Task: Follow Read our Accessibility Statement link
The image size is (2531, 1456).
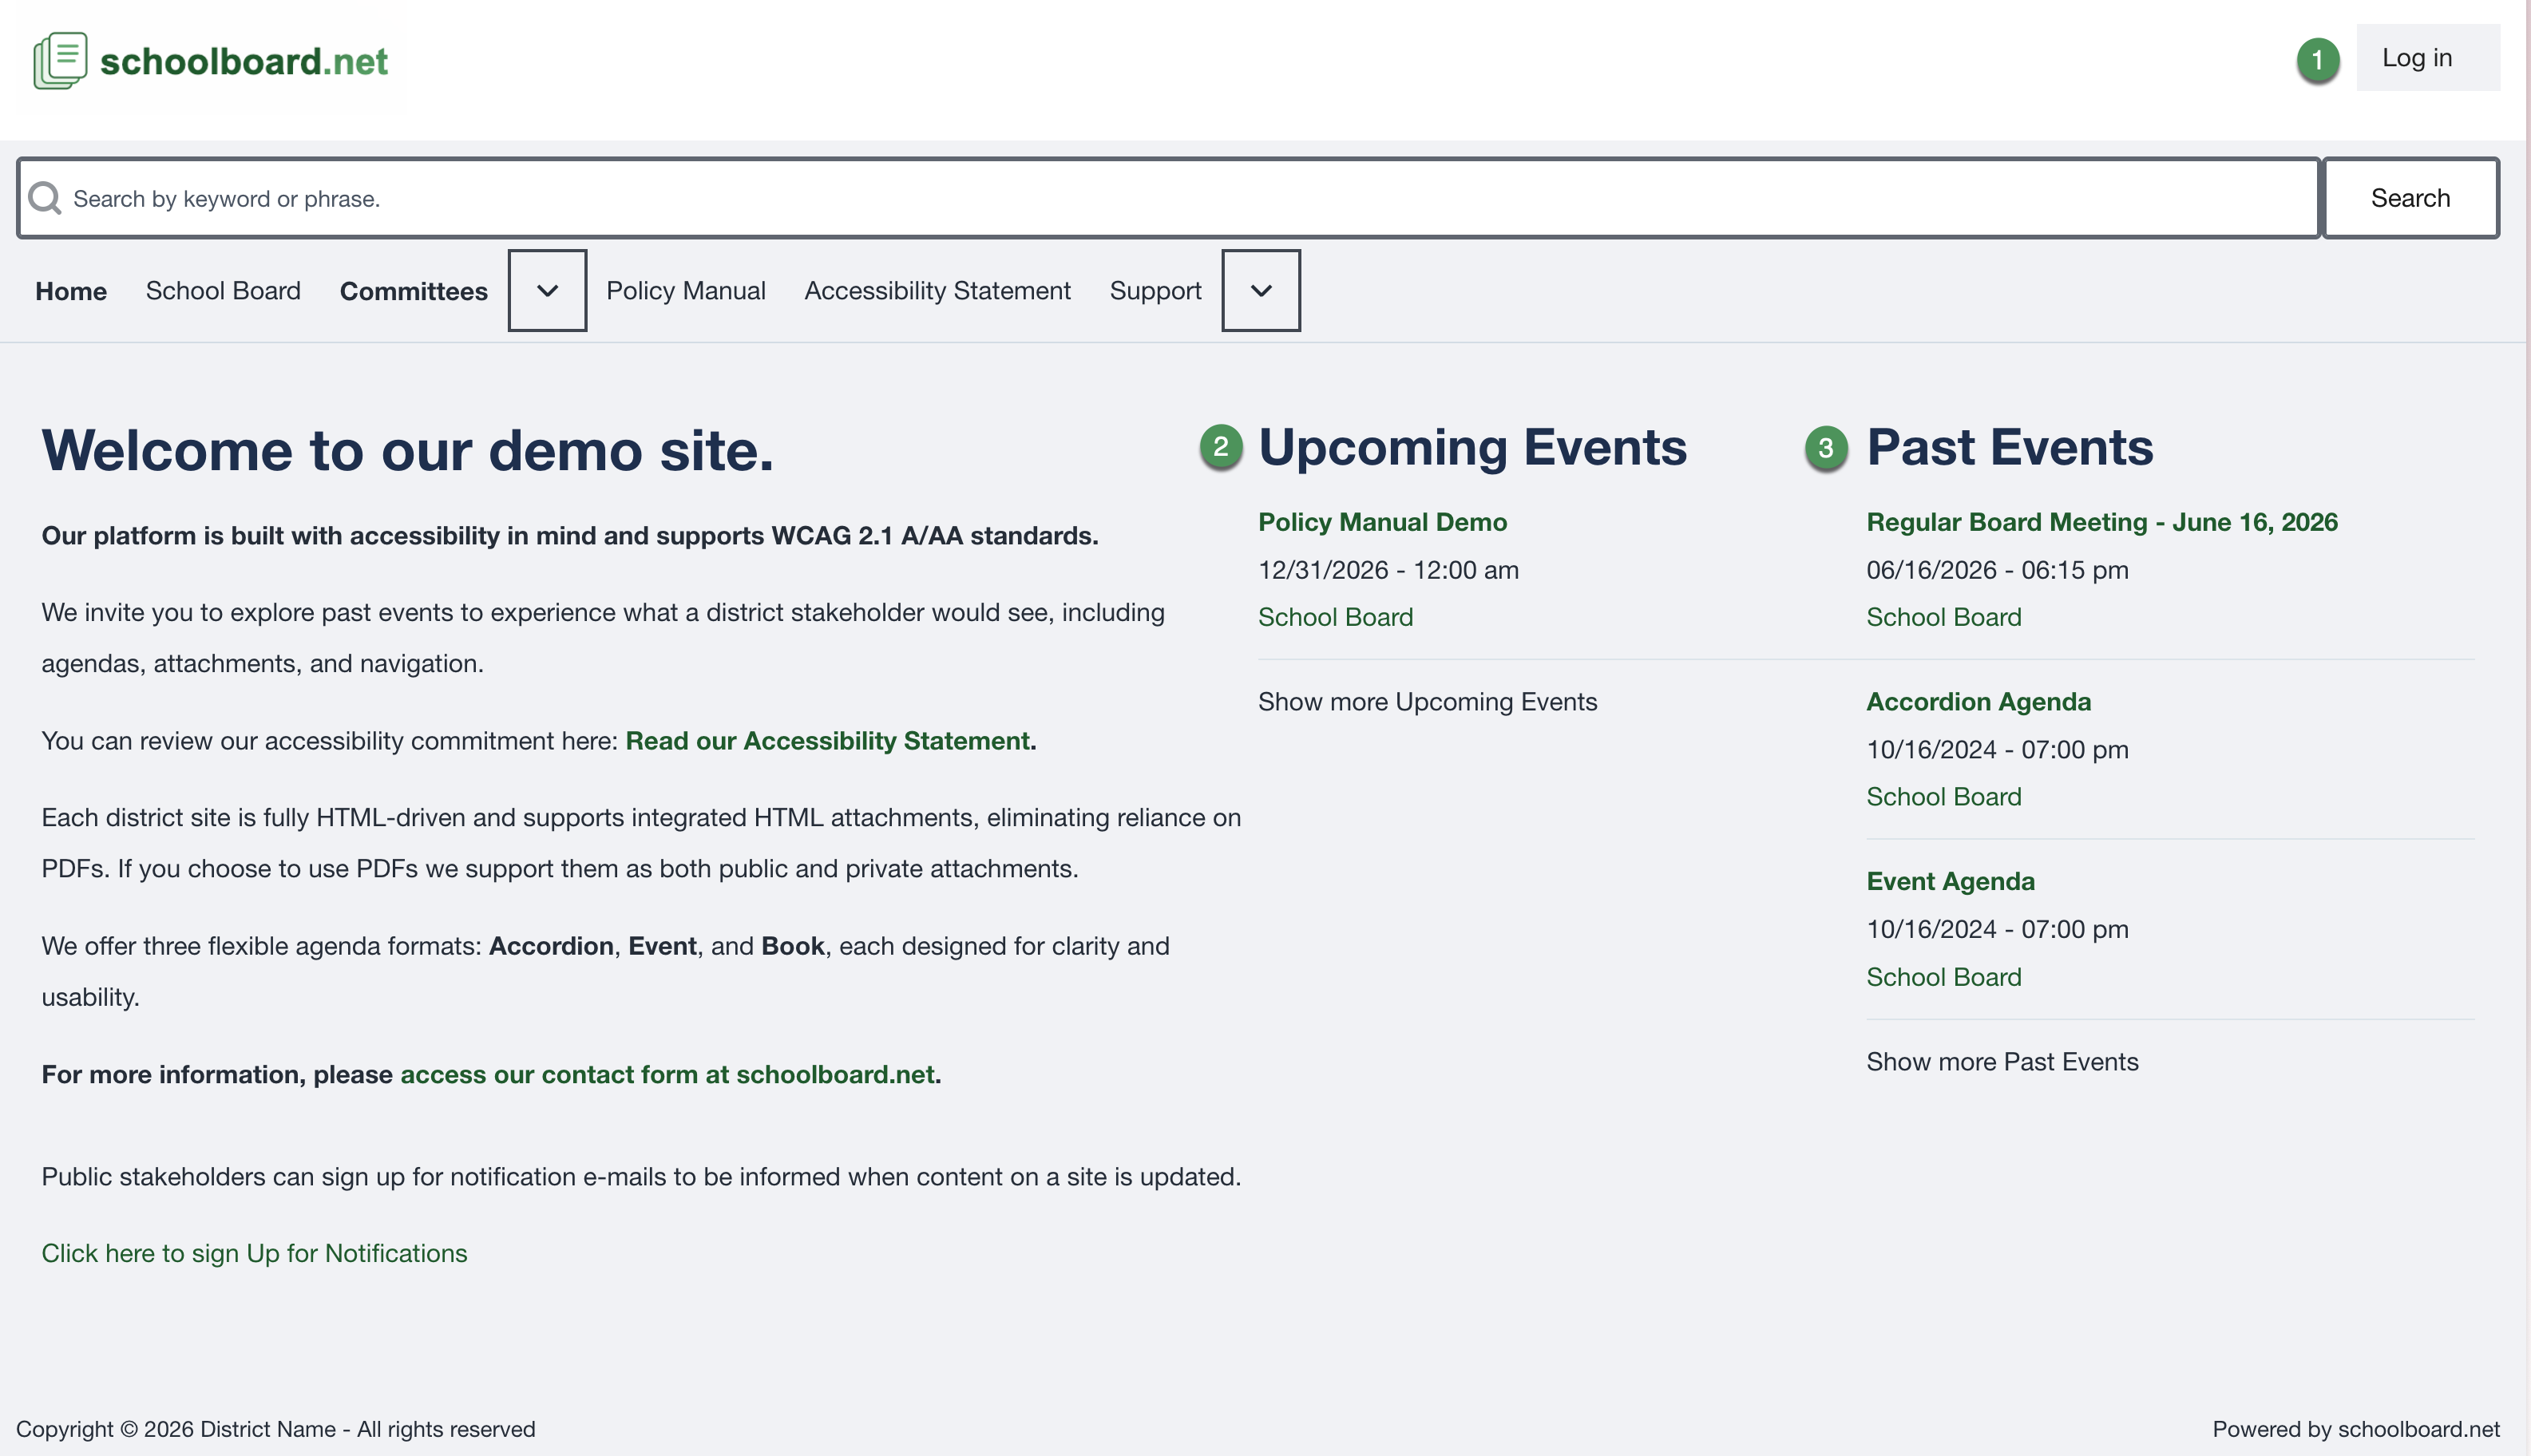Action: tap(827, 741)
